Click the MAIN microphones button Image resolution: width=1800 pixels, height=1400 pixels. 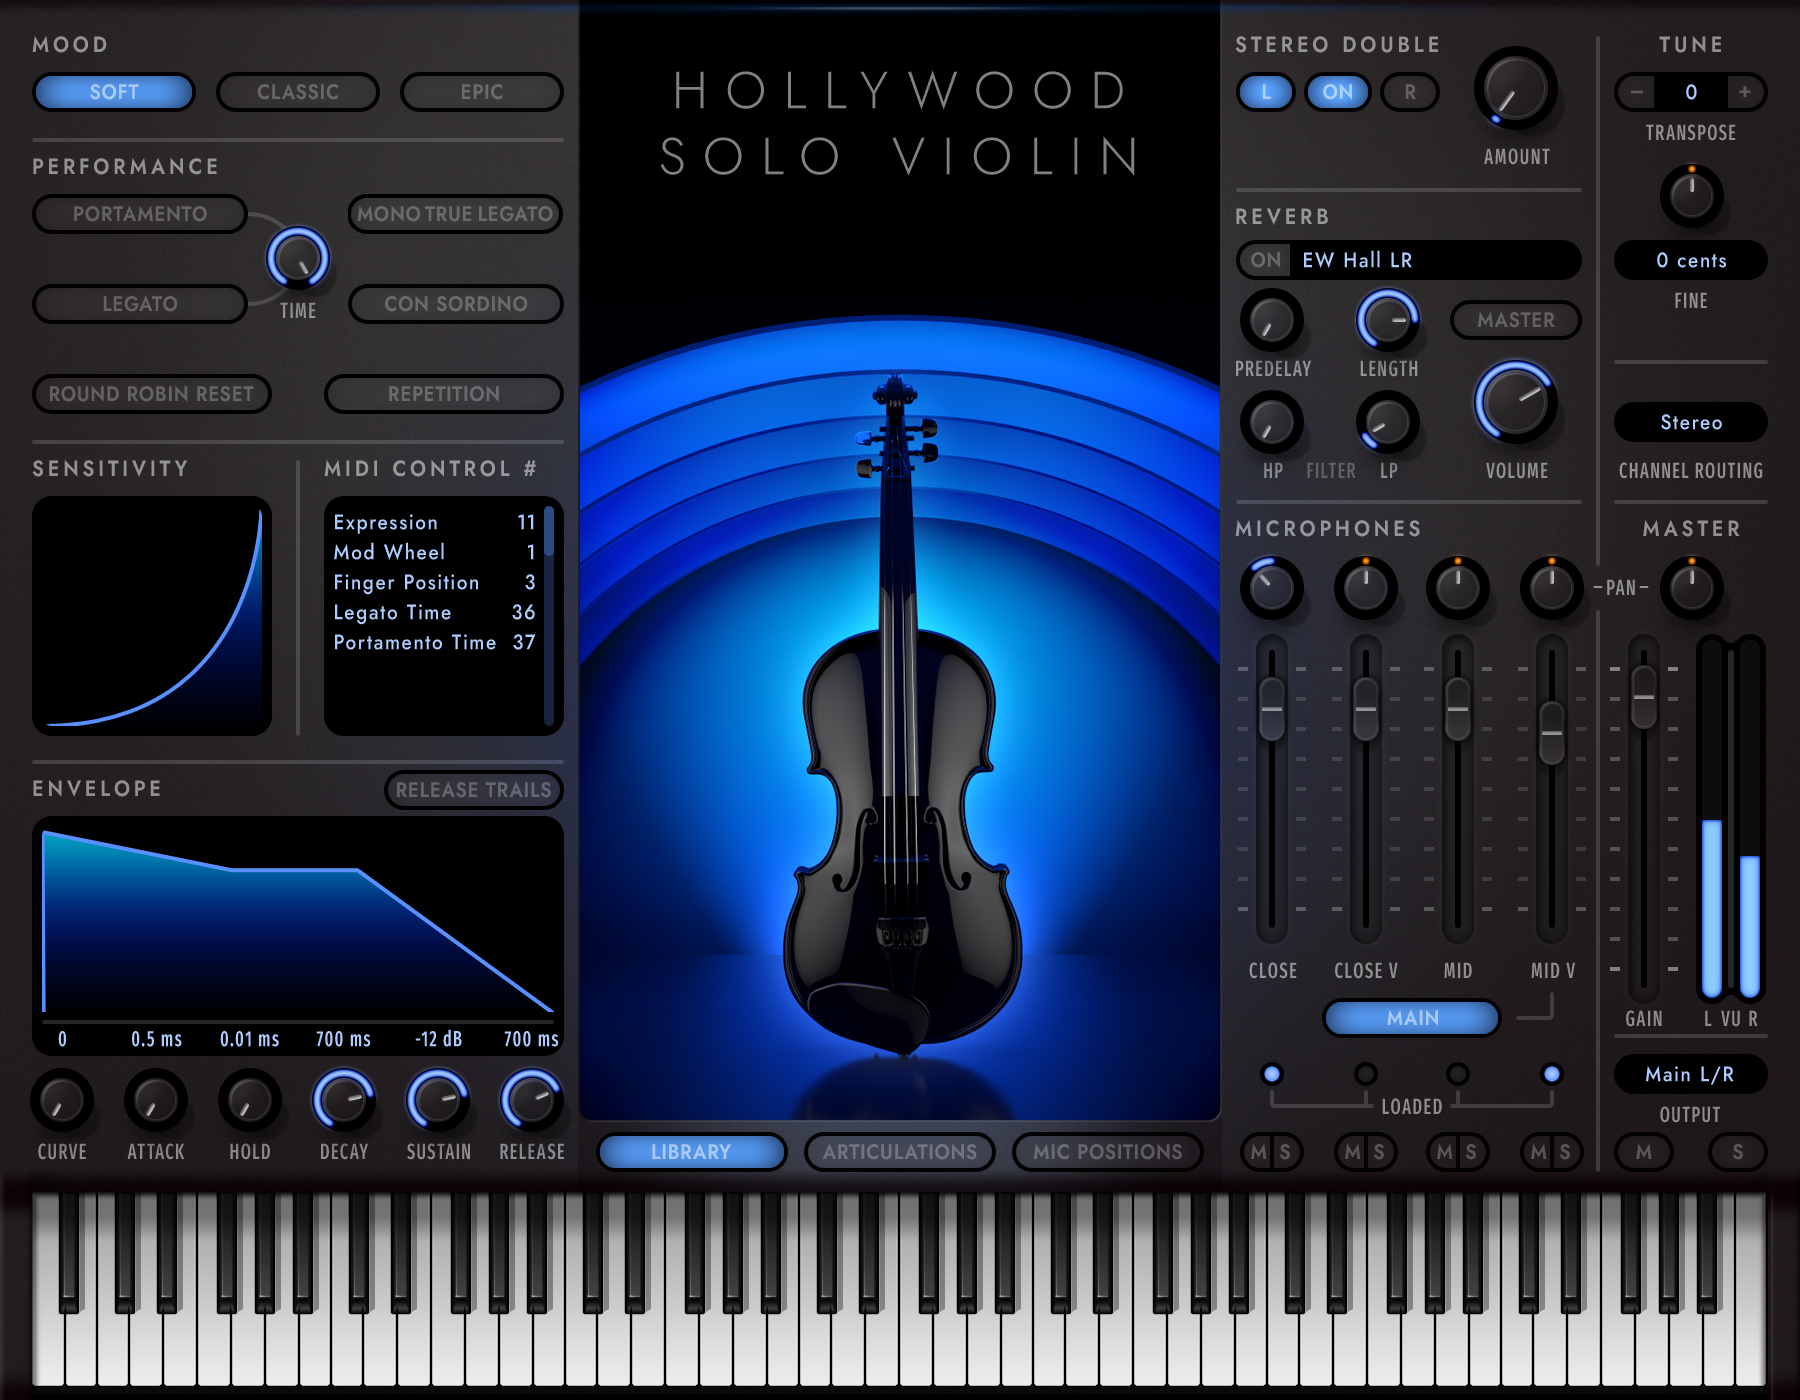tap(1412, 1018)
